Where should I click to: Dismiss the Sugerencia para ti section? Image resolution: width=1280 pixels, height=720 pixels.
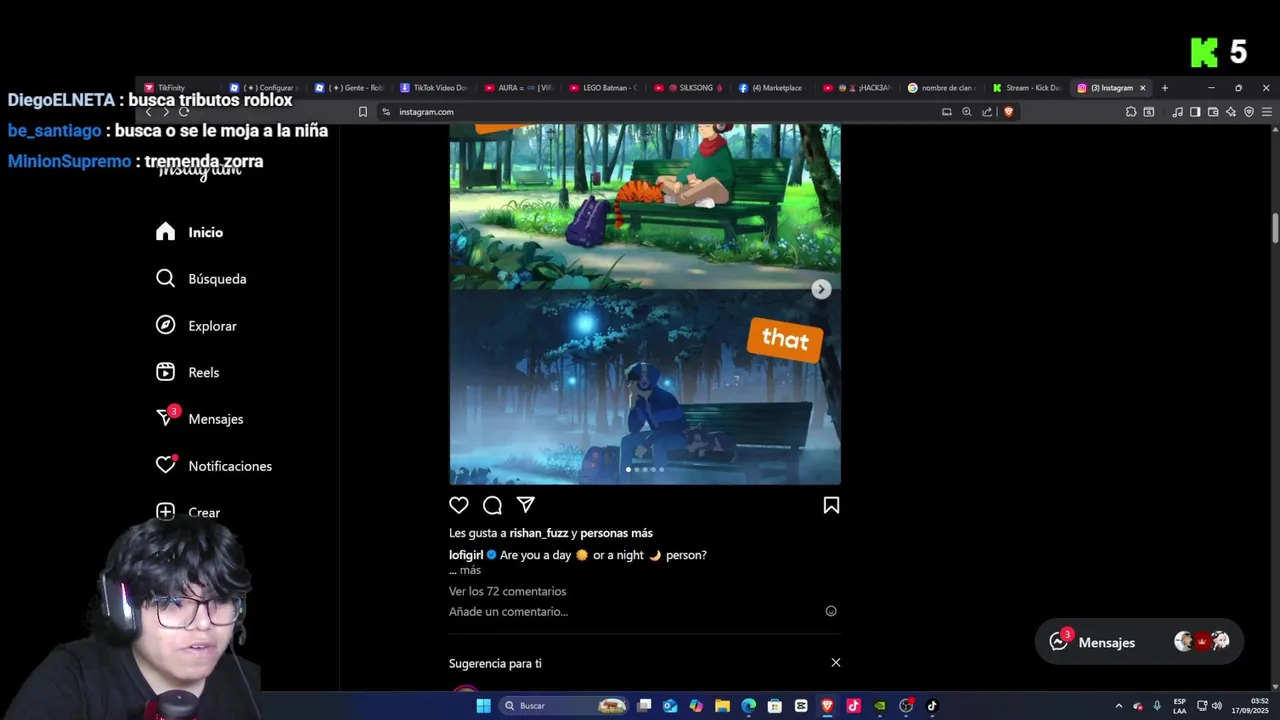(x=836, y=662)
